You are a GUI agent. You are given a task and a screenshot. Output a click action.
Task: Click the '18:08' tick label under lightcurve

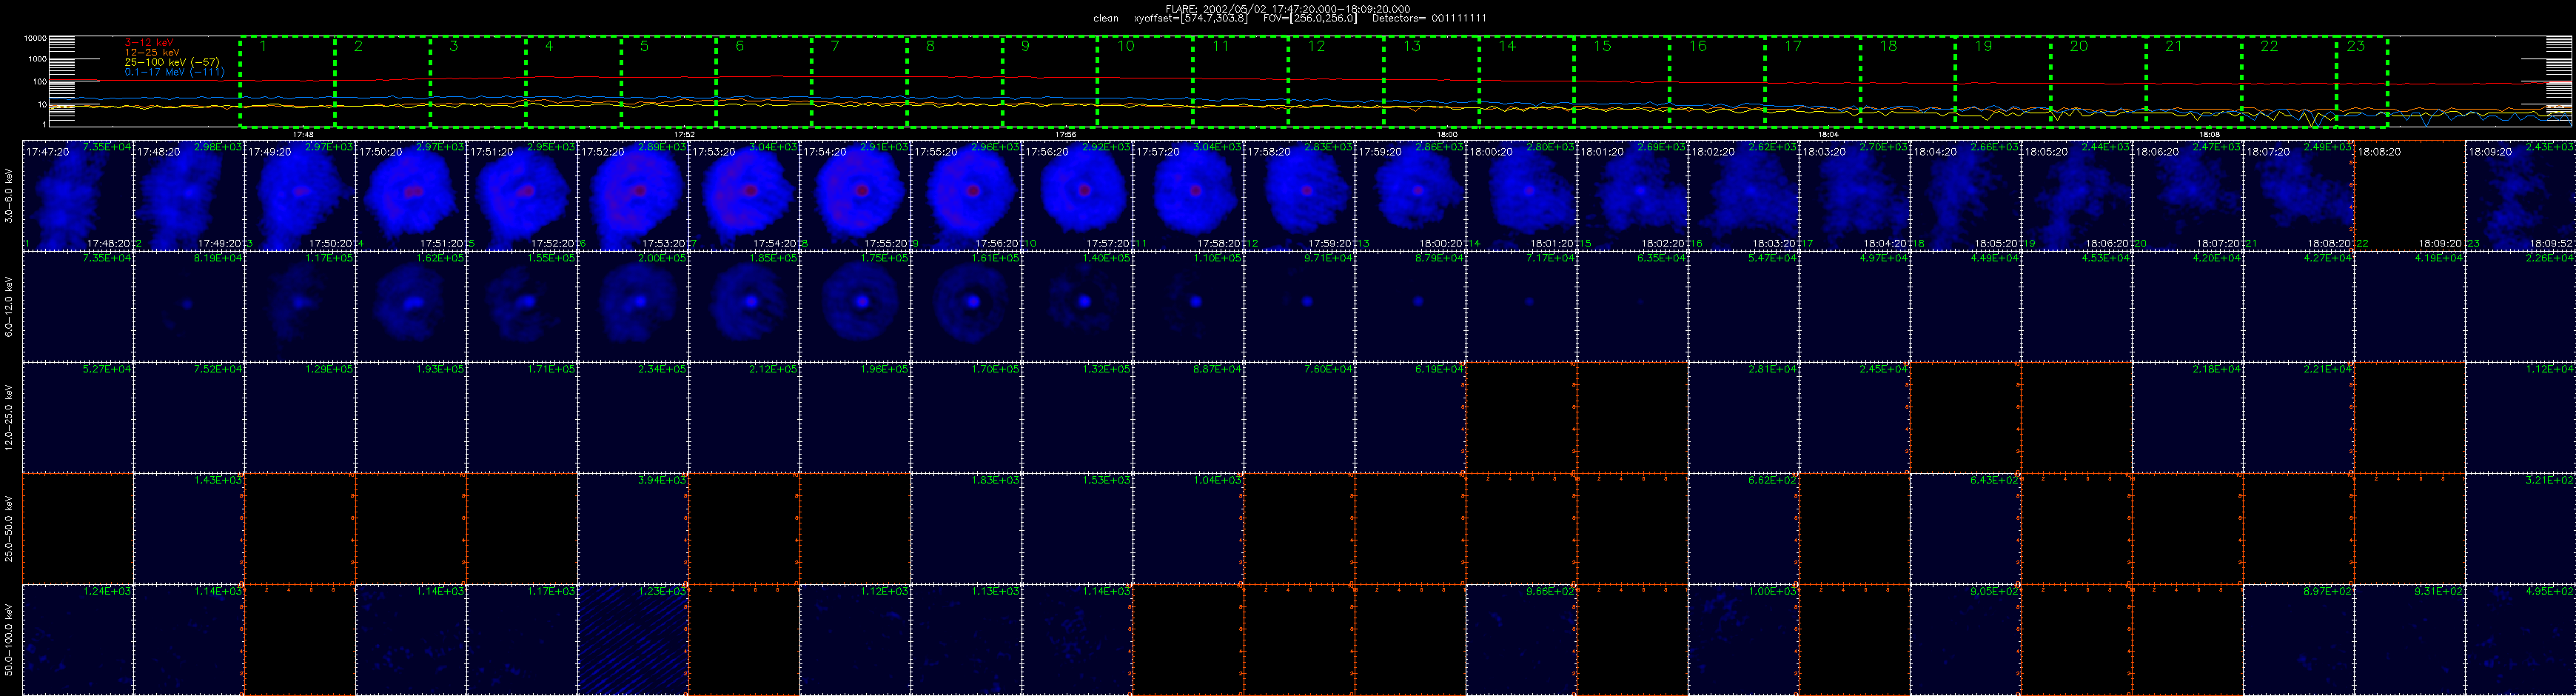[x=2210, y=134]
